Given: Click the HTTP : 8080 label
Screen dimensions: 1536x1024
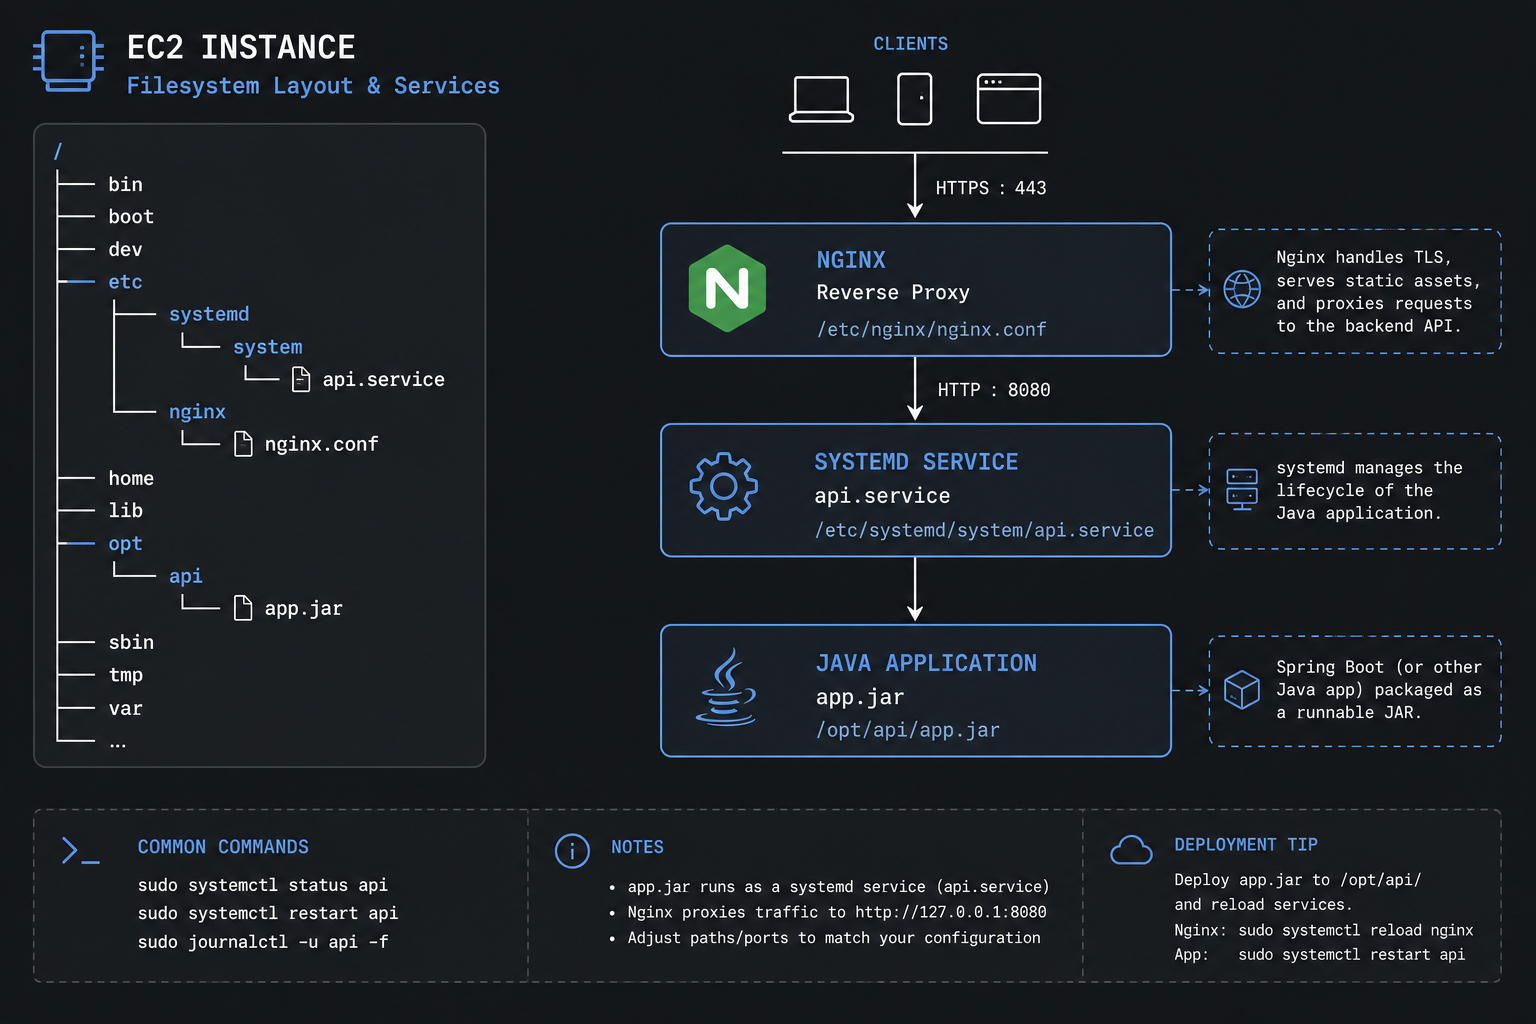Looking at the screenshot, I should point(994,390).
